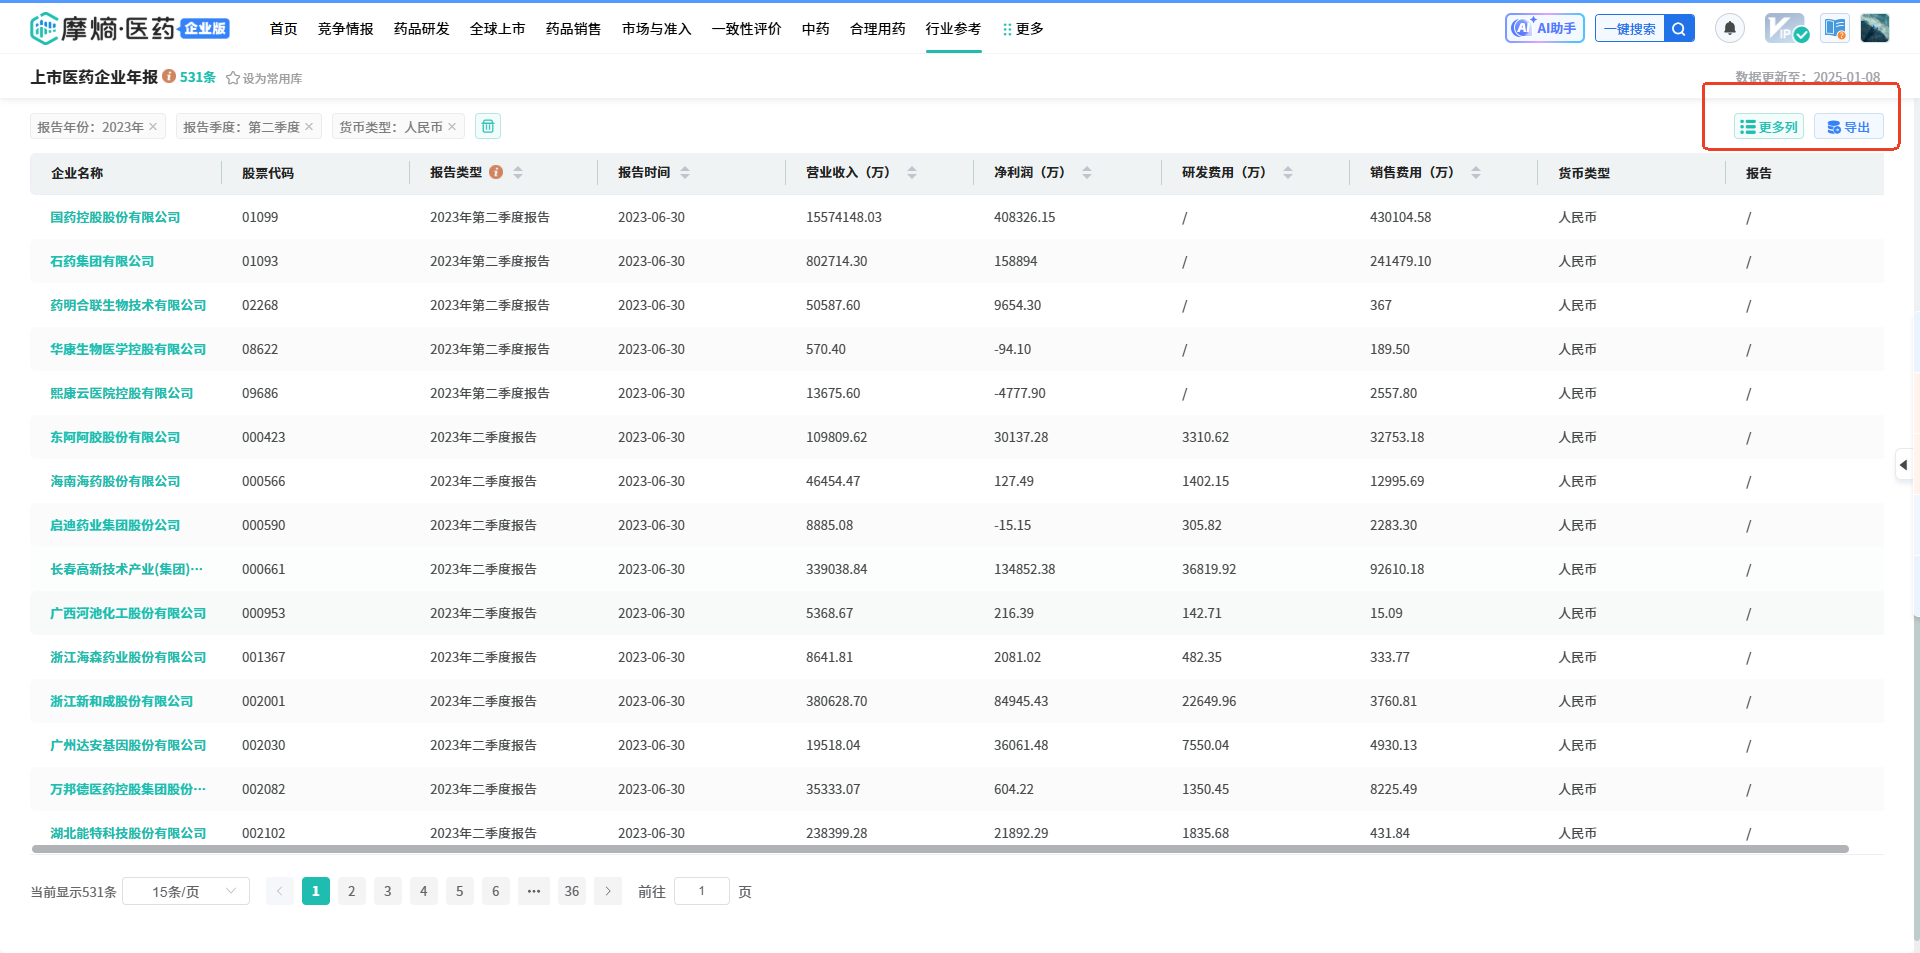The height and width of the screenshot is (953, 1920).
Task: Open the notification bell
Action: 1730,28
